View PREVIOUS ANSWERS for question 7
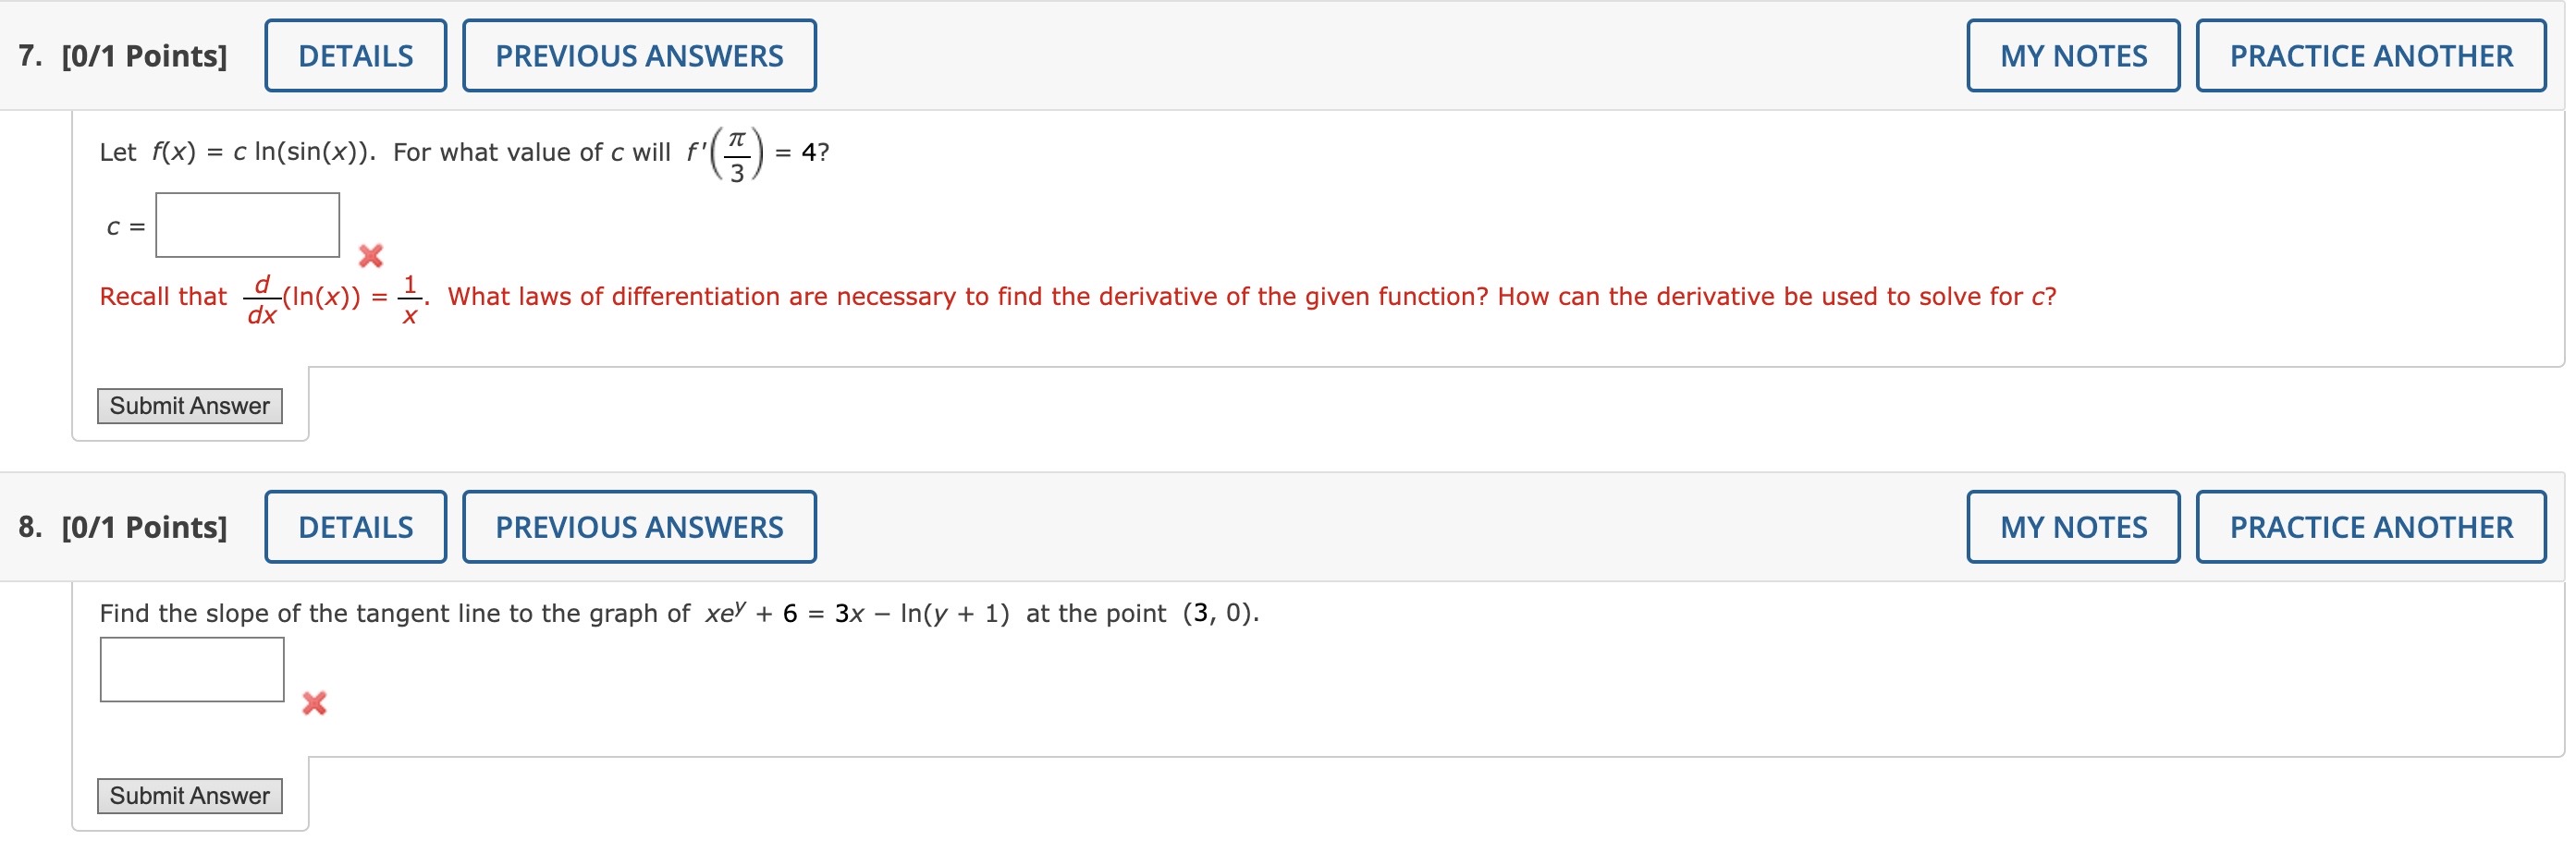 (x=639, y=56)
